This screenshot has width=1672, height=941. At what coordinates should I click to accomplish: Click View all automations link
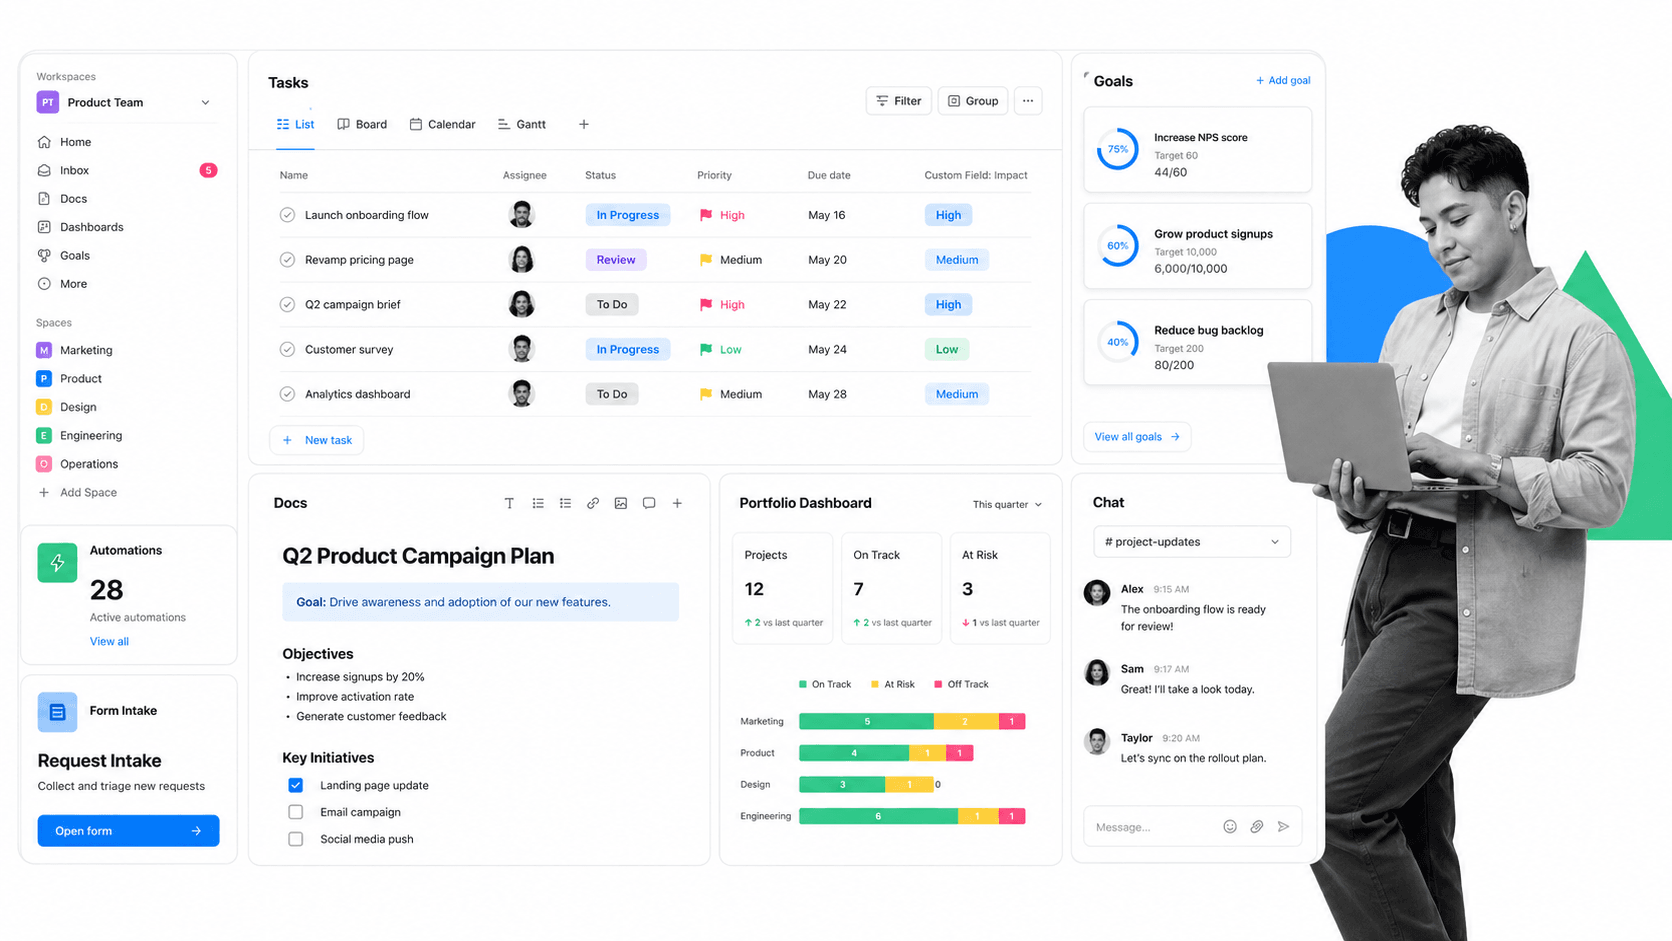[x=109, y=642]
